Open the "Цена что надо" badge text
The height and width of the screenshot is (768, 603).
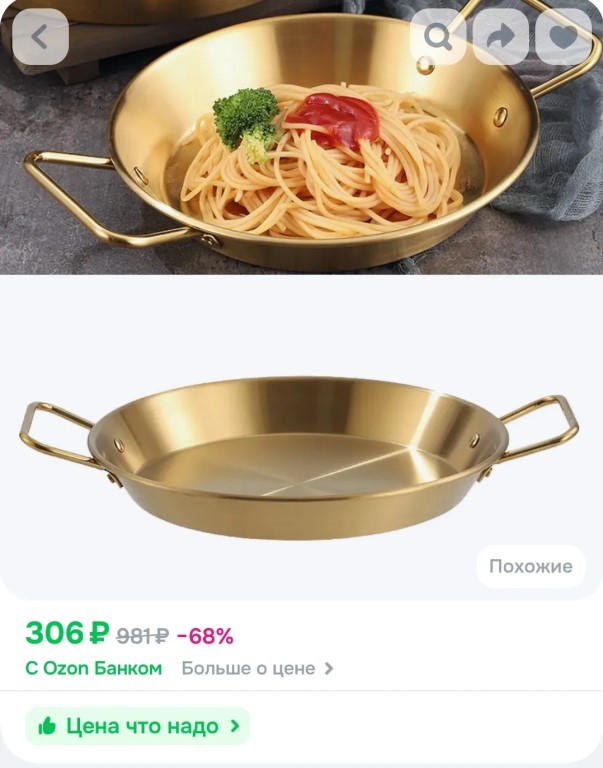coord(142,726)
